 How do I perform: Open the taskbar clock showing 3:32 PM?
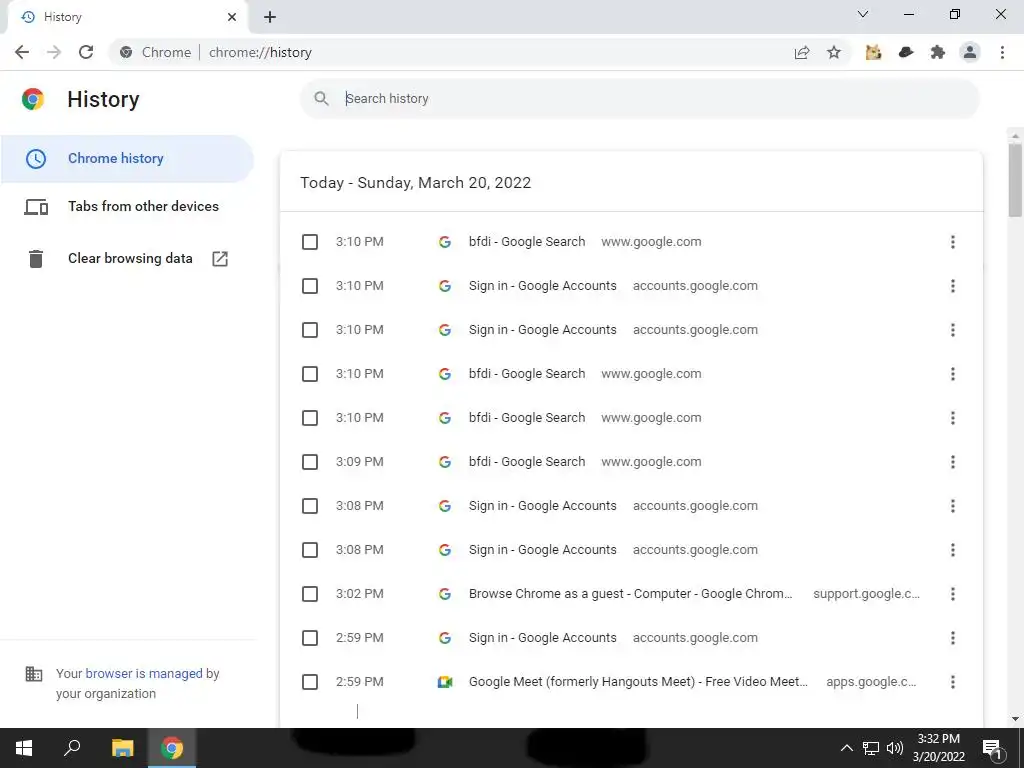938,748
